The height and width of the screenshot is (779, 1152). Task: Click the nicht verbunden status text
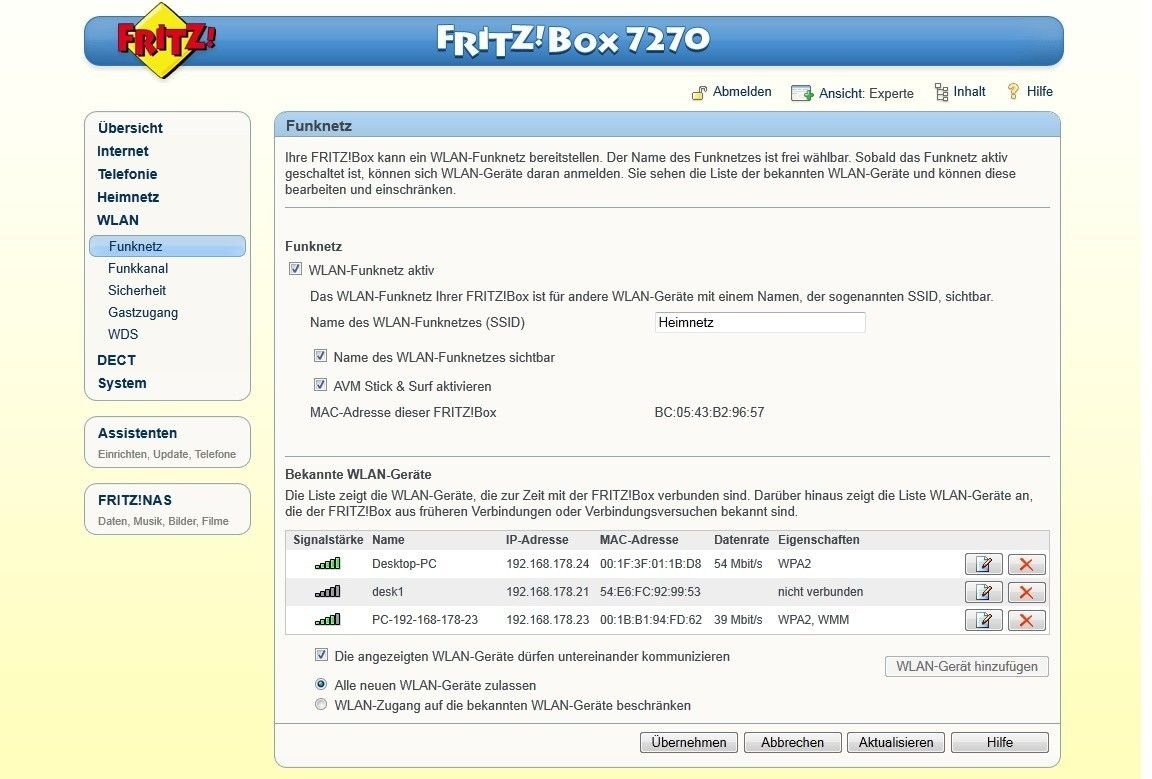click(821, 592)
